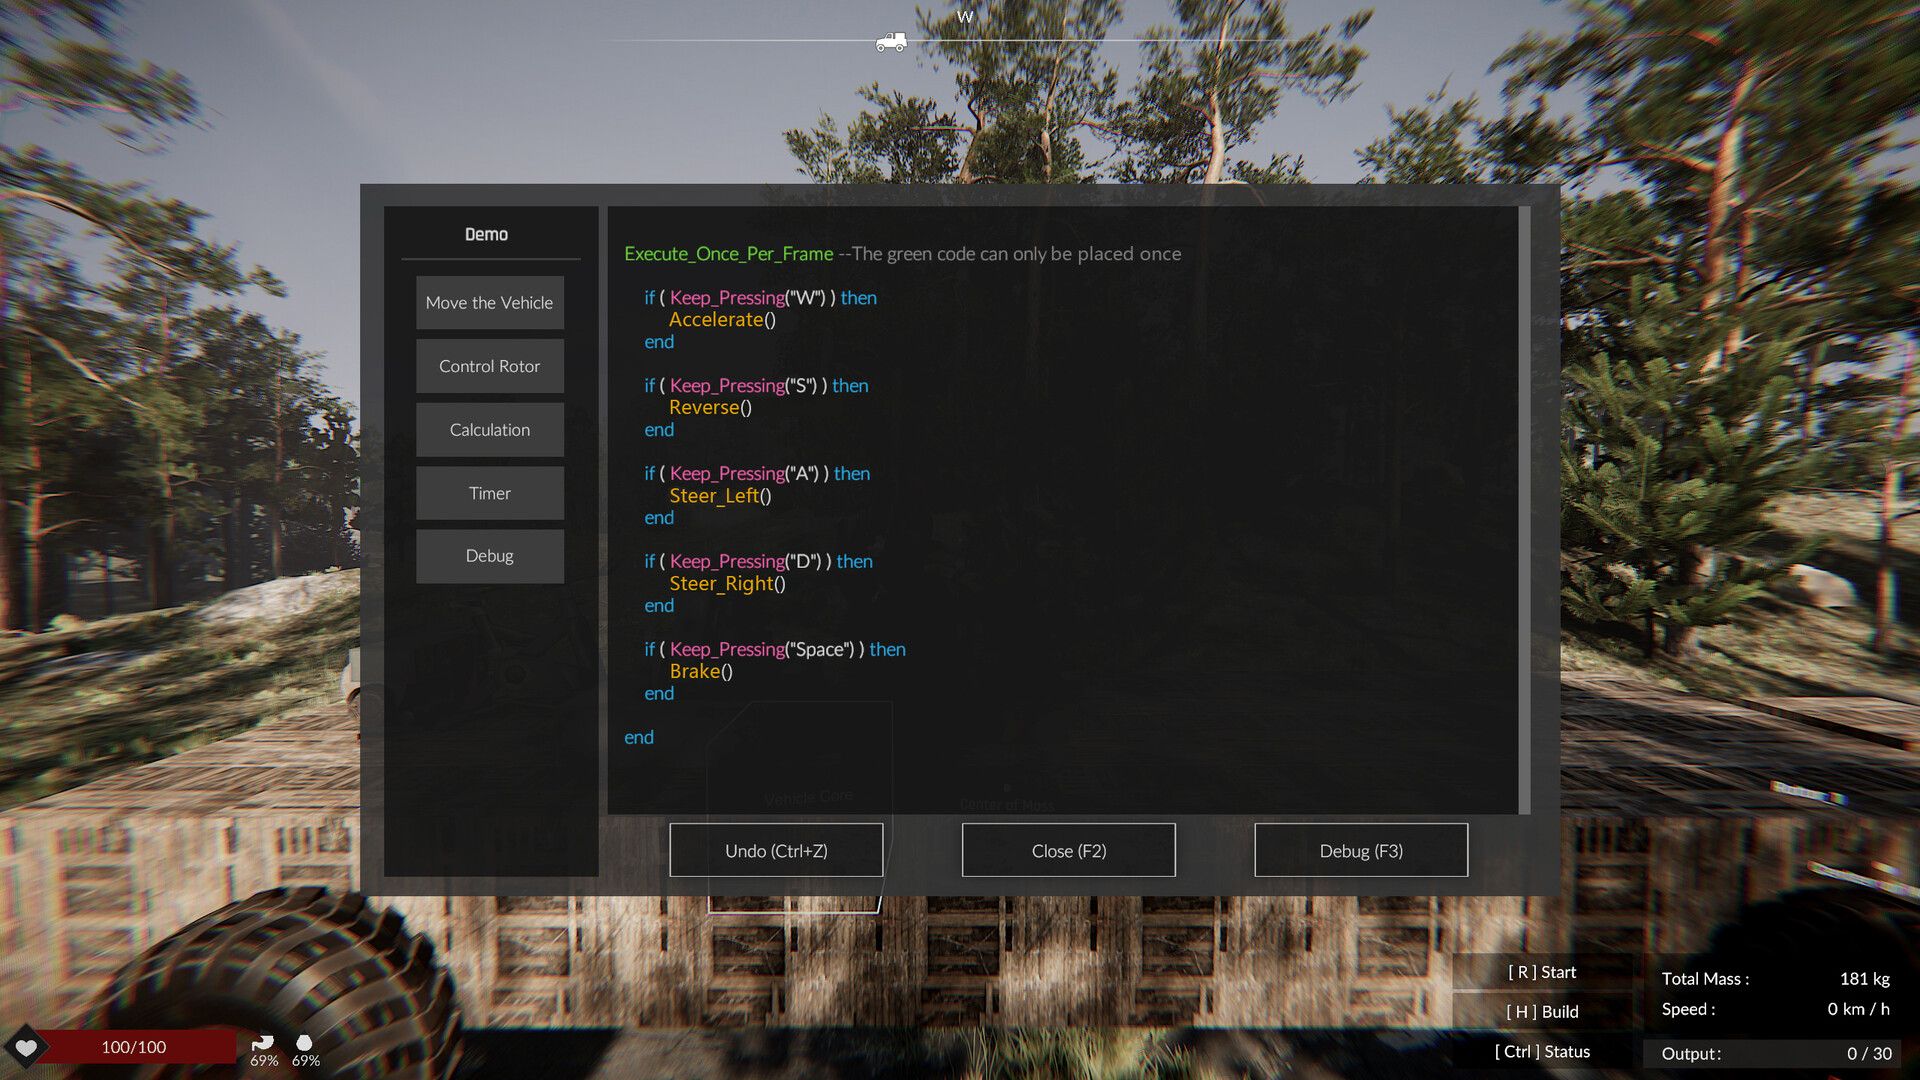
Task: Click the [Ctrl] Status hint
Action: (x=1541, y=1052)
